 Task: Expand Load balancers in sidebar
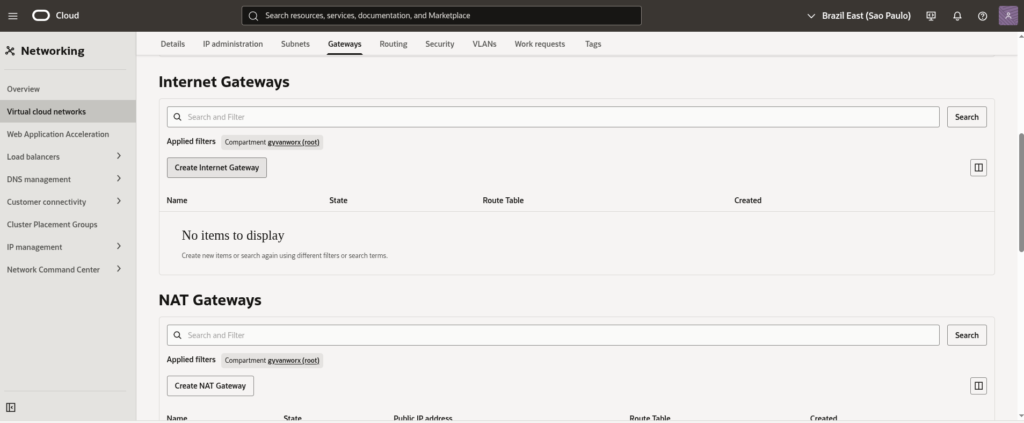[x=119, y=156]
